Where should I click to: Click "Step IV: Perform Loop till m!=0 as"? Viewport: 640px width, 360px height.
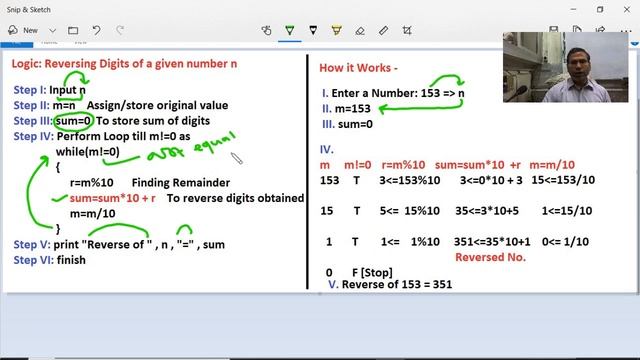102,136
